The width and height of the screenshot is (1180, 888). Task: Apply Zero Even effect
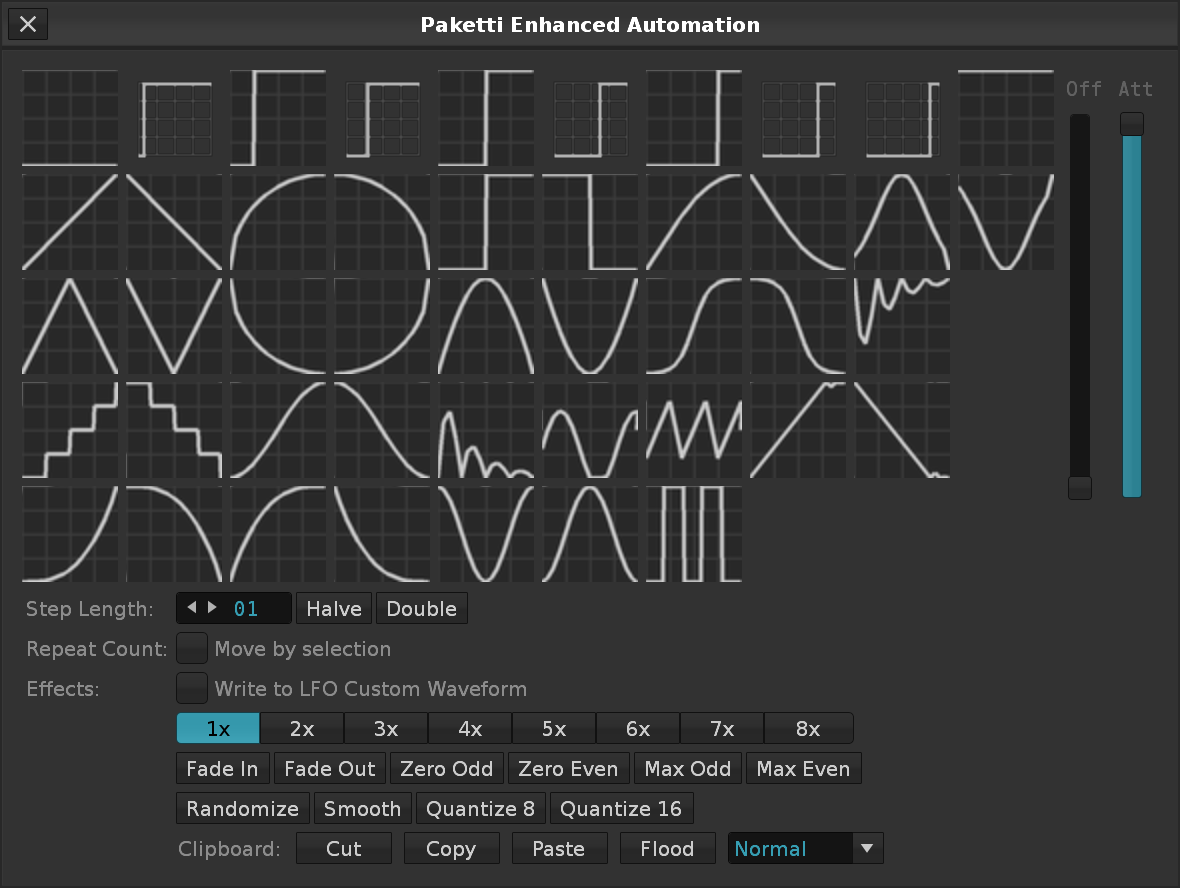pyautogui.click(x=568, y=768)
